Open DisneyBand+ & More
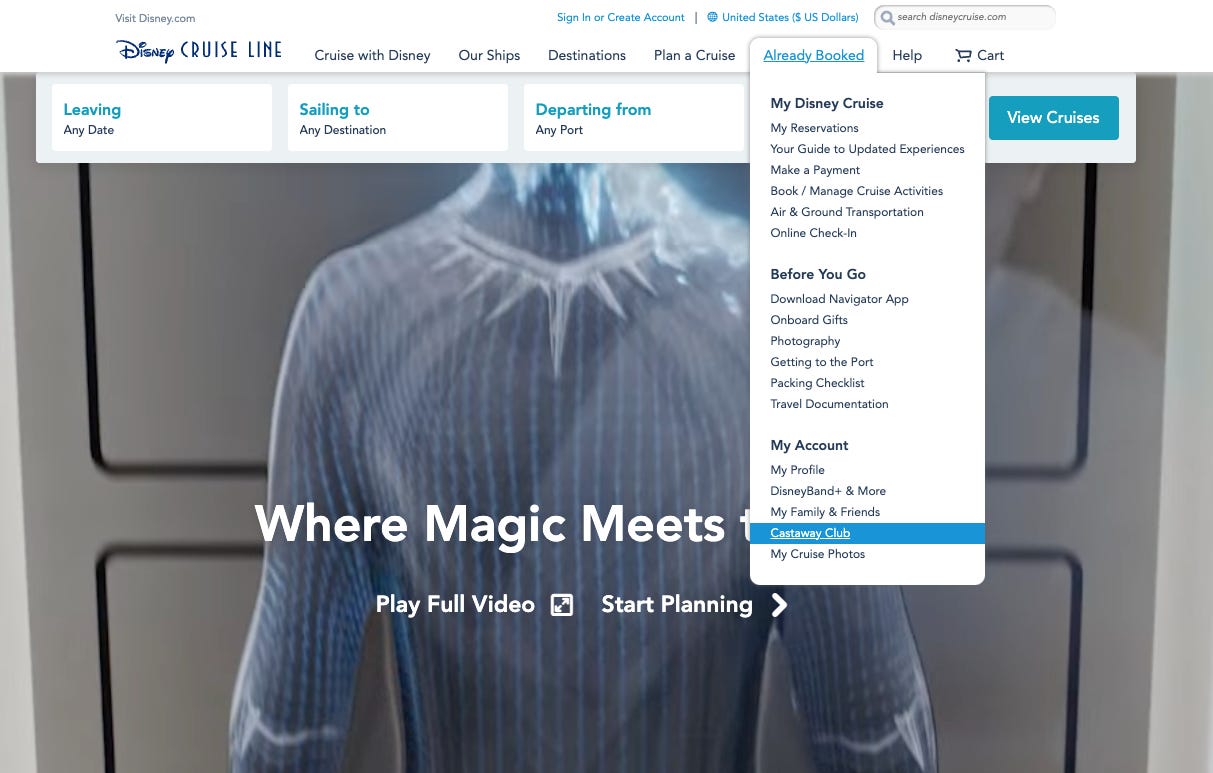The image size is (1213, 773). tap(828, 491)
